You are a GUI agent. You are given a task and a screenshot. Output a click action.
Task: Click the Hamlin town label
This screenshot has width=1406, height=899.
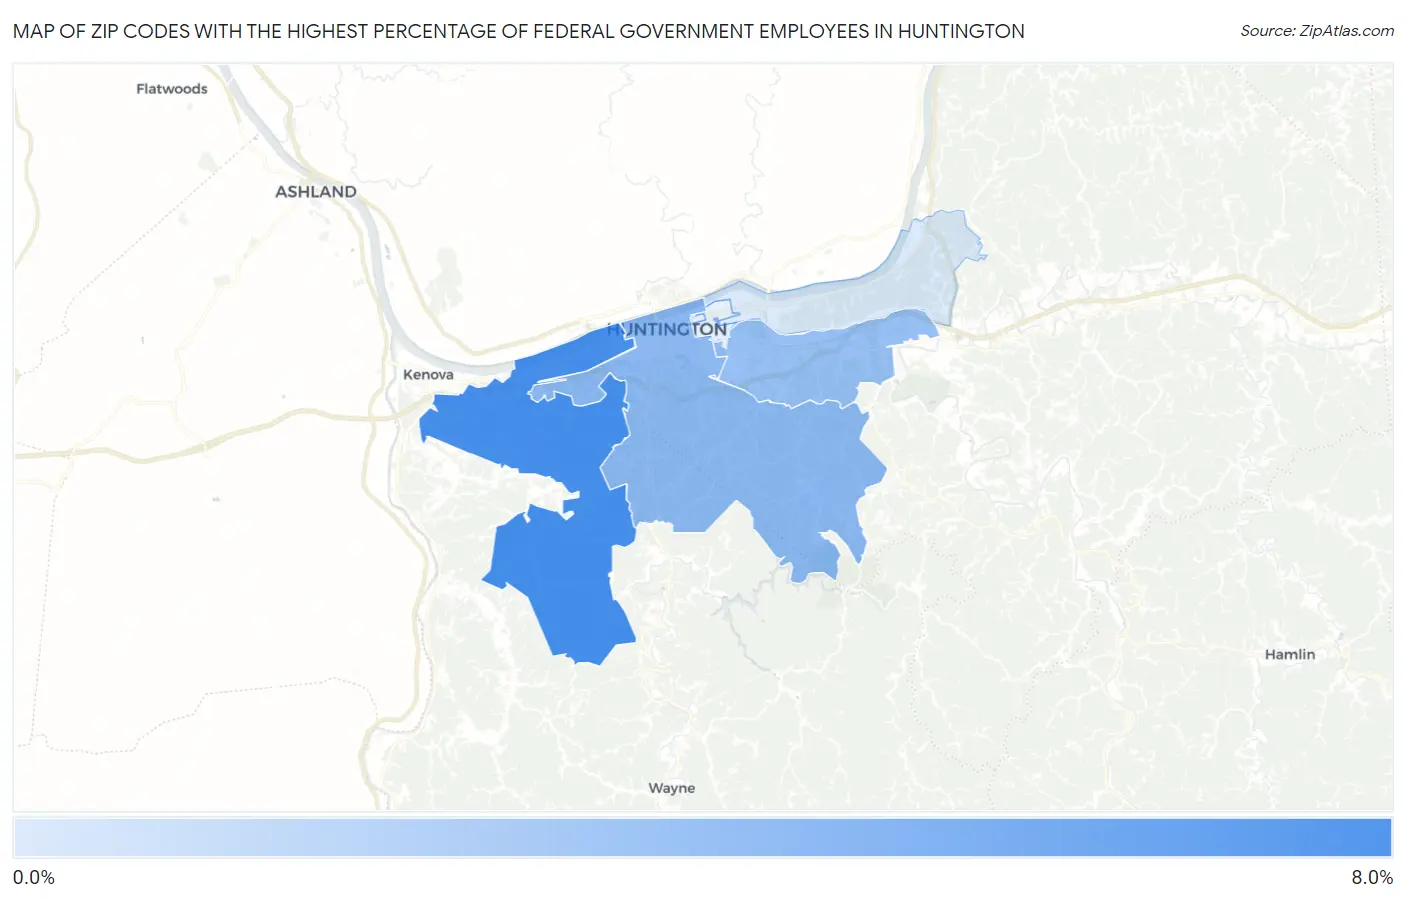tap(1290, 654)
